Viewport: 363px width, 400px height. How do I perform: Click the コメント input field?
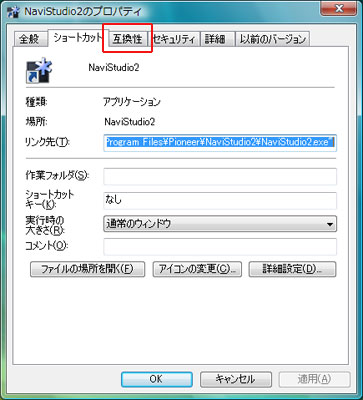pyautogui.click(x=220, y=246)
